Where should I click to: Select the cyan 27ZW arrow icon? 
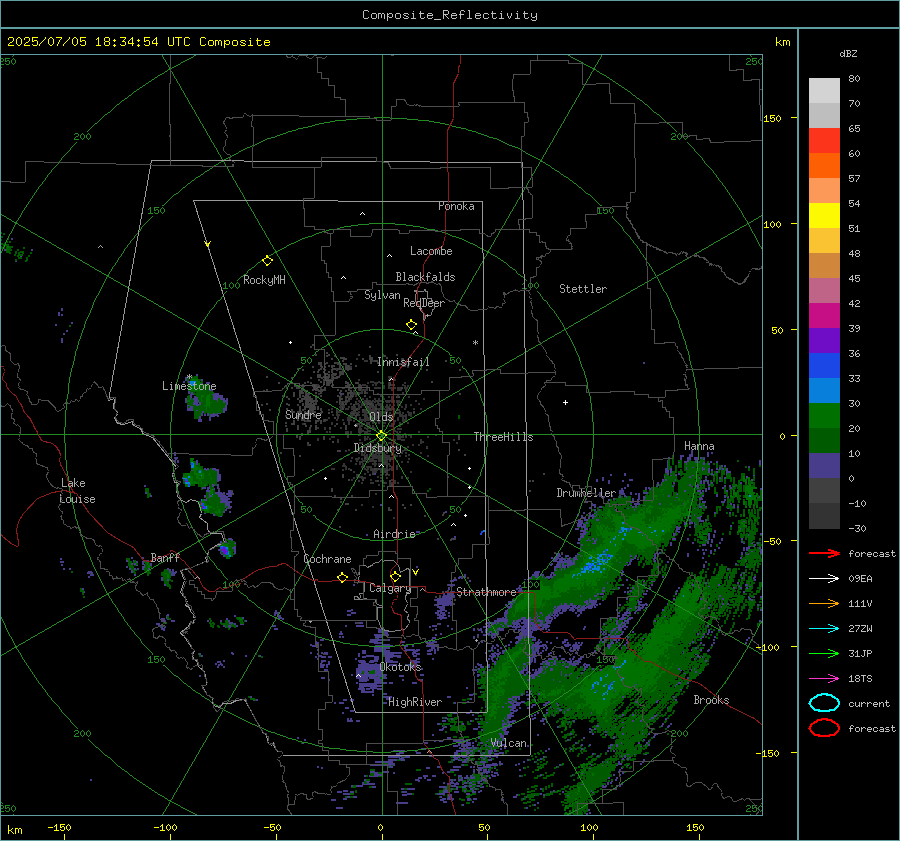pos(824,628)
